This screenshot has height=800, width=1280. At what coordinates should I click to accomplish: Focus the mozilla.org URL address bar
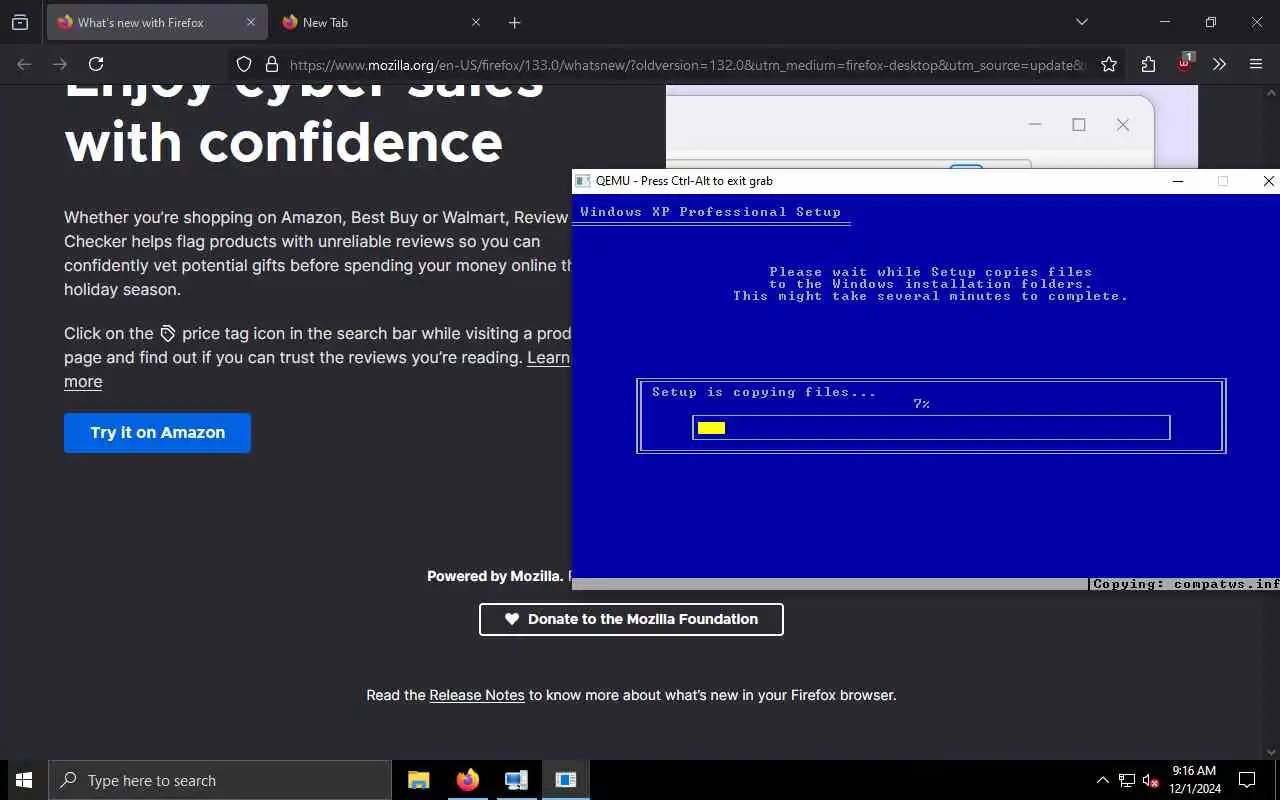tap(688, 65)
